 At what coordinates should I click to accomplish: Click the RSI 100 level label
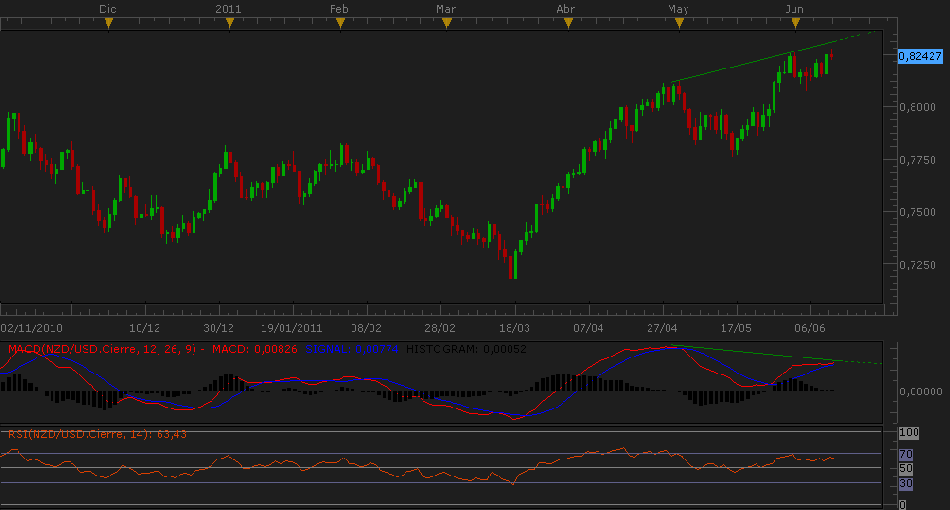coord(908,433)
